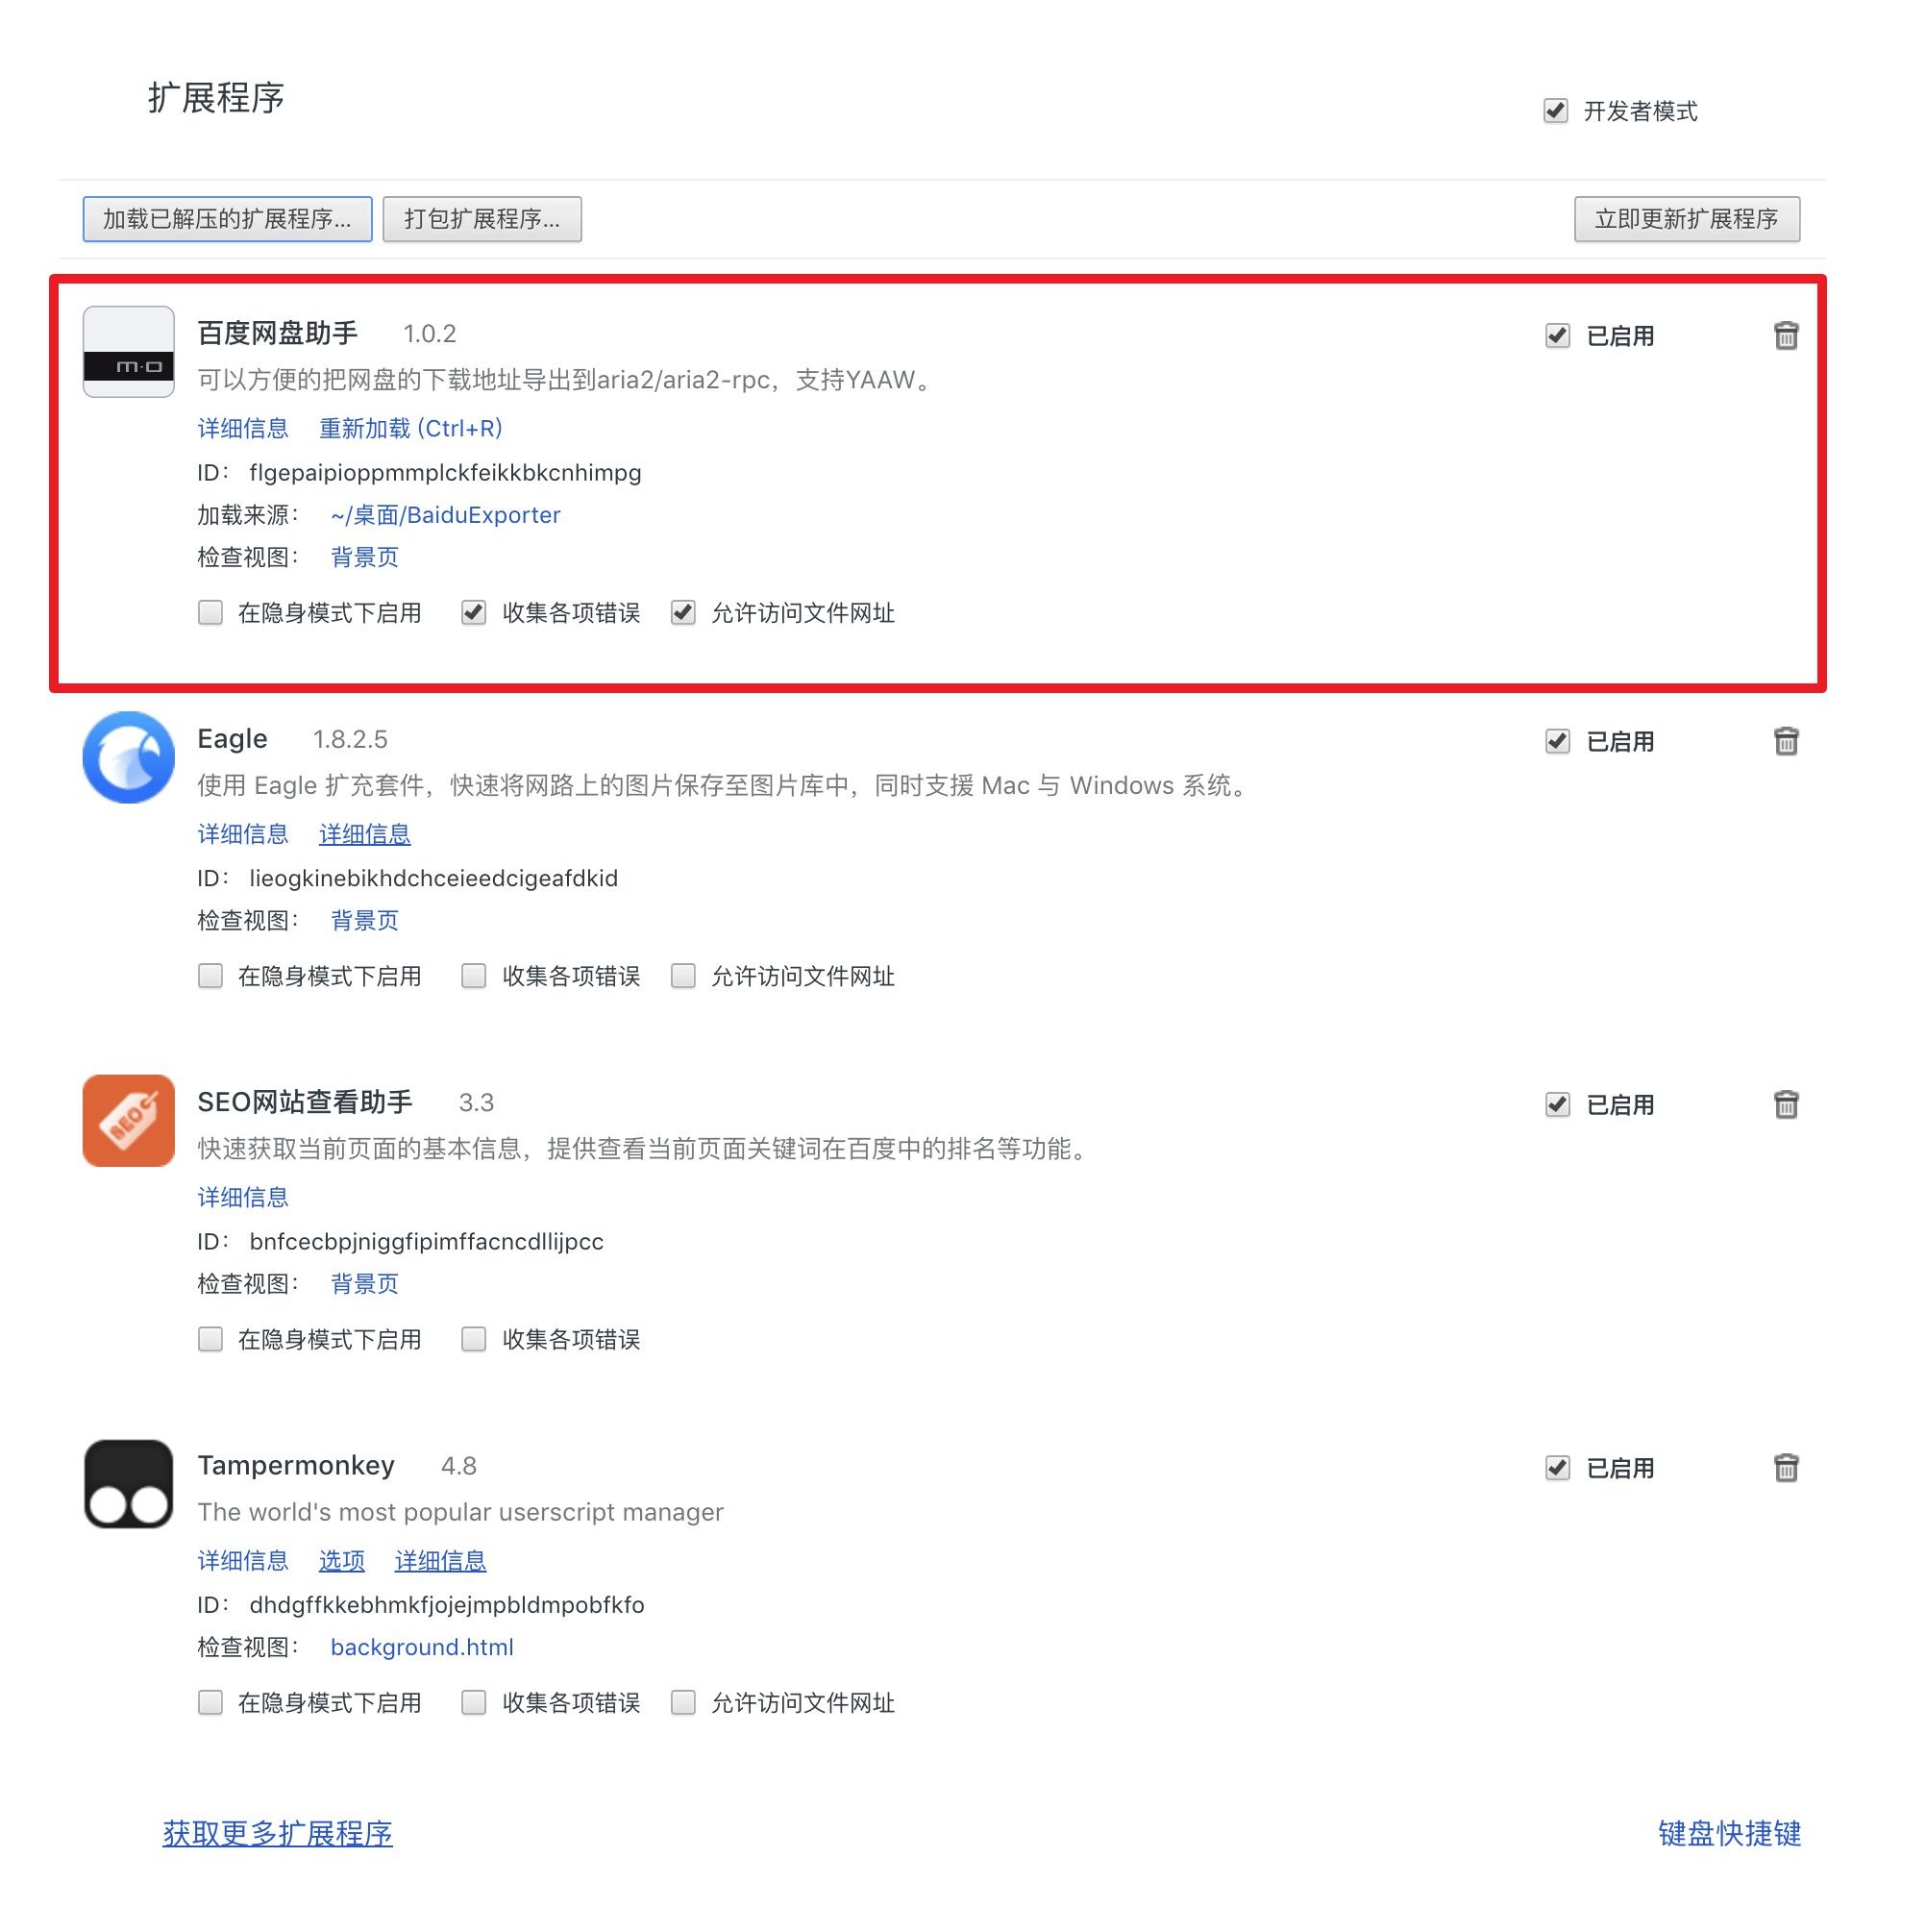1926x1932 pixels.
Task: Toggle 开发者模式 checkbox
Action: 1555,110
